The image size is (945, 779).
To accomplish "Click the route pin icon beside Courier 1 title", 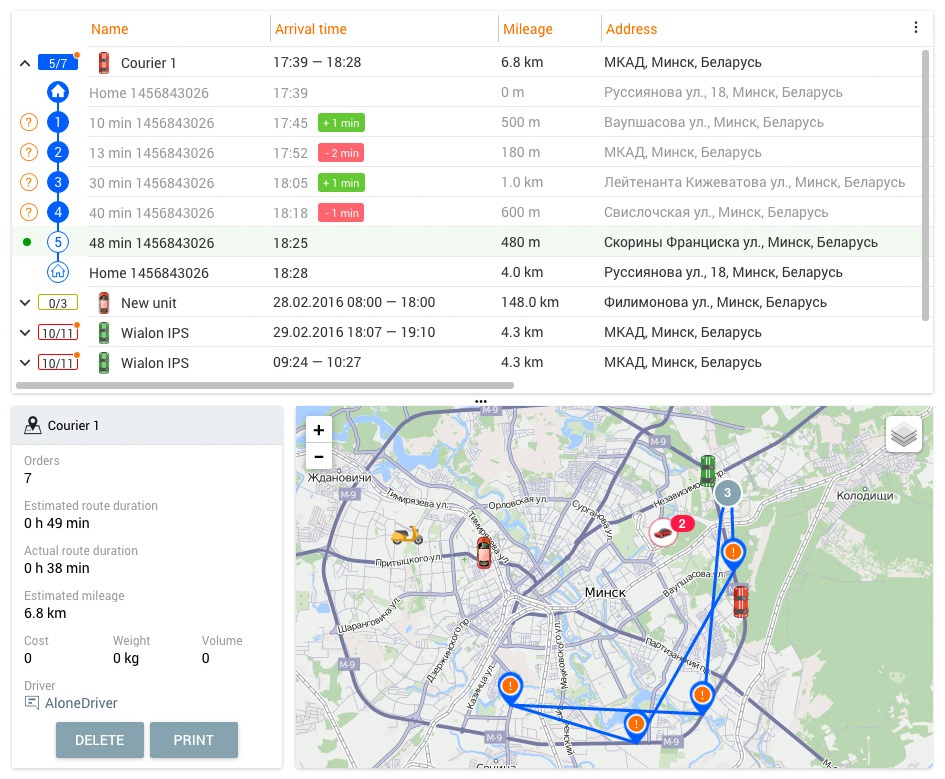I will [x=33, y=425].
